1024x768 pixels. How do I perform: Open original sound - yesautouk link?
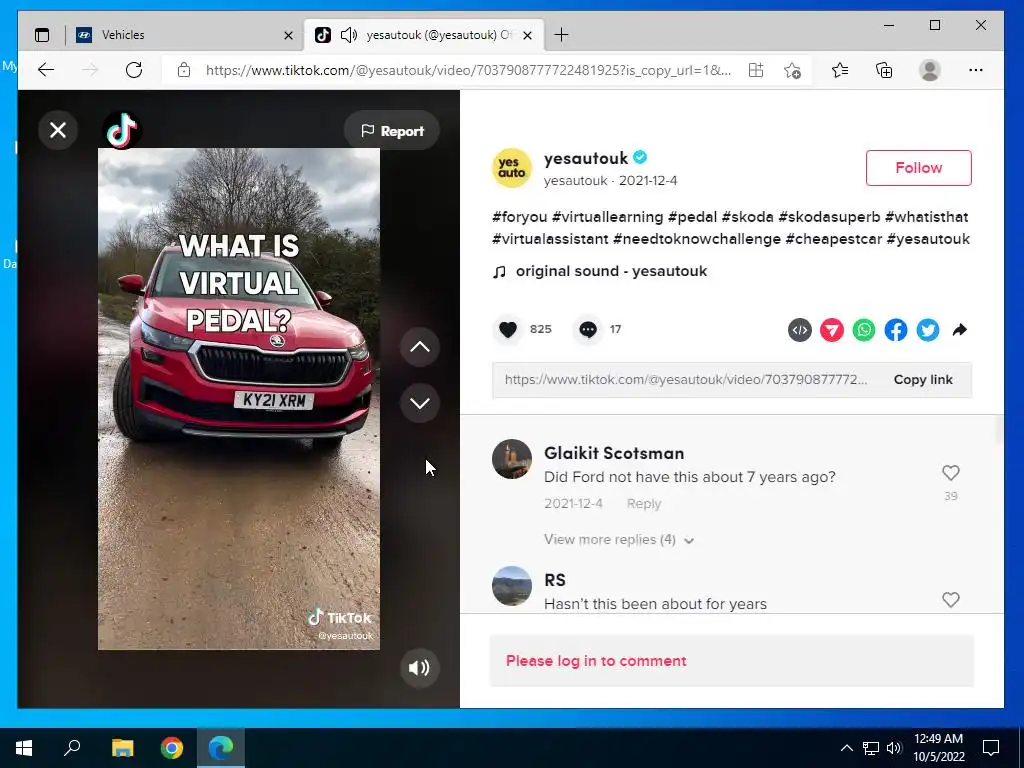[x=611, y=271]
